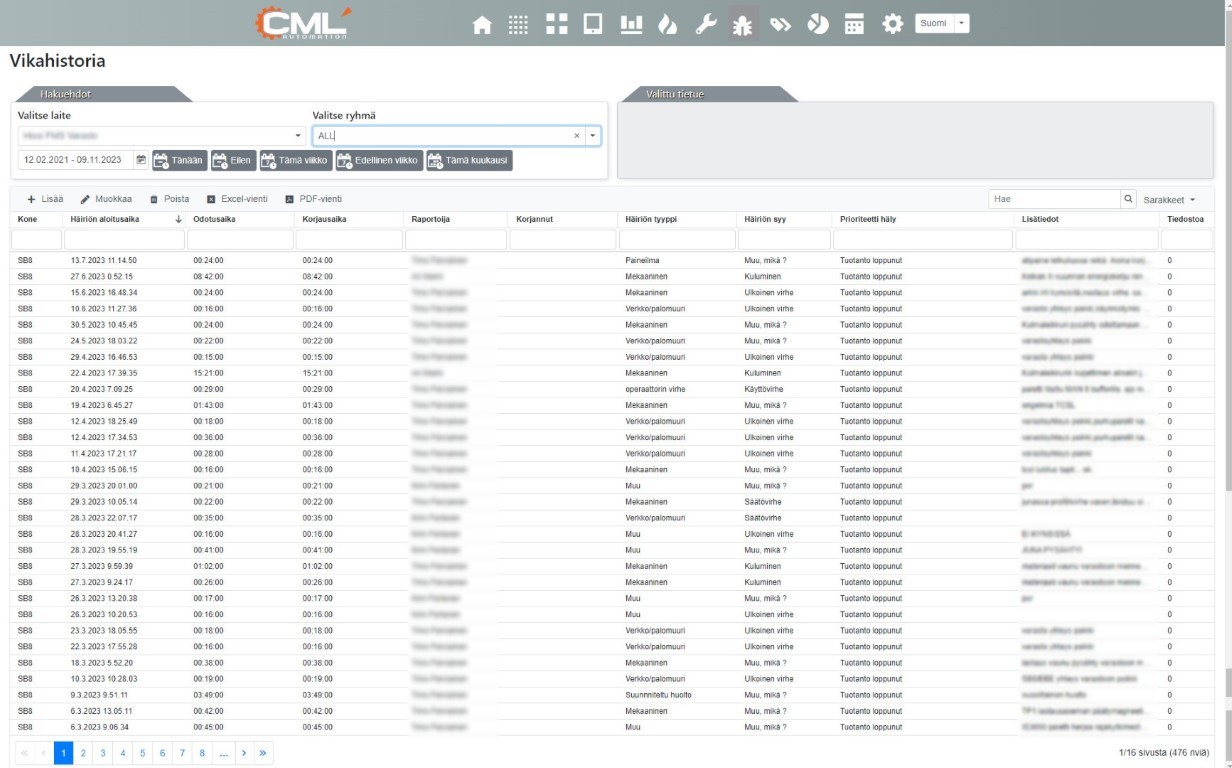Go to the home page icon
The height and width of the screenshot is (768, 1232).
pos(483,23)
